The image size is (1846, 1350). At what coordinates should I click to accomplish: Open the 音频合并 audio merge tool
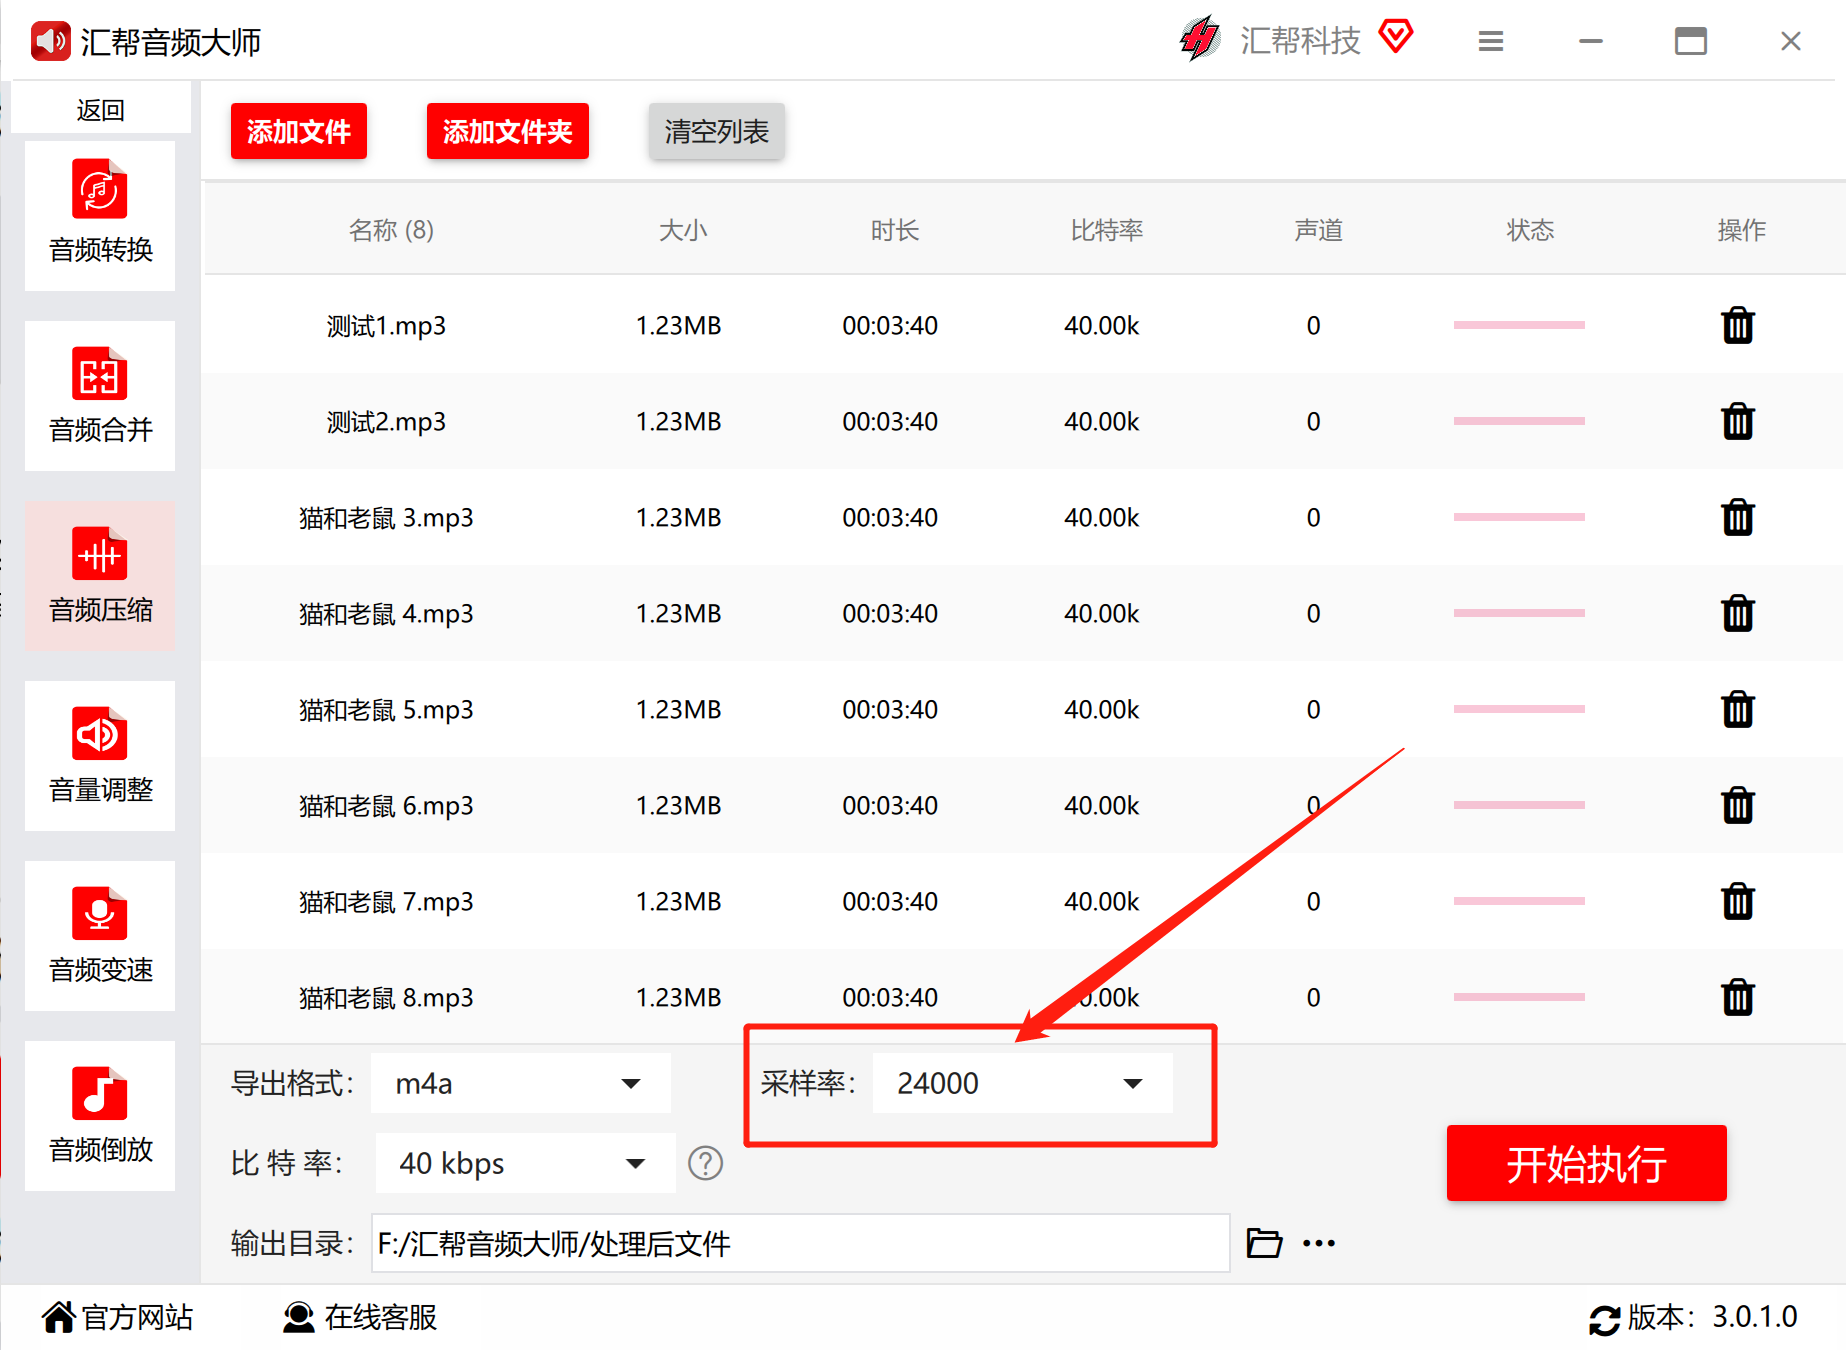tap(100, 395)
